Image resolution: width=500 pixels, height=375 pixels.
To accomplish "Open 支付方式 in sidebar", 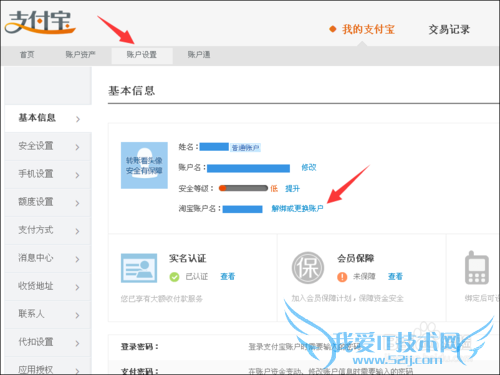I will (x=48, y=230).
